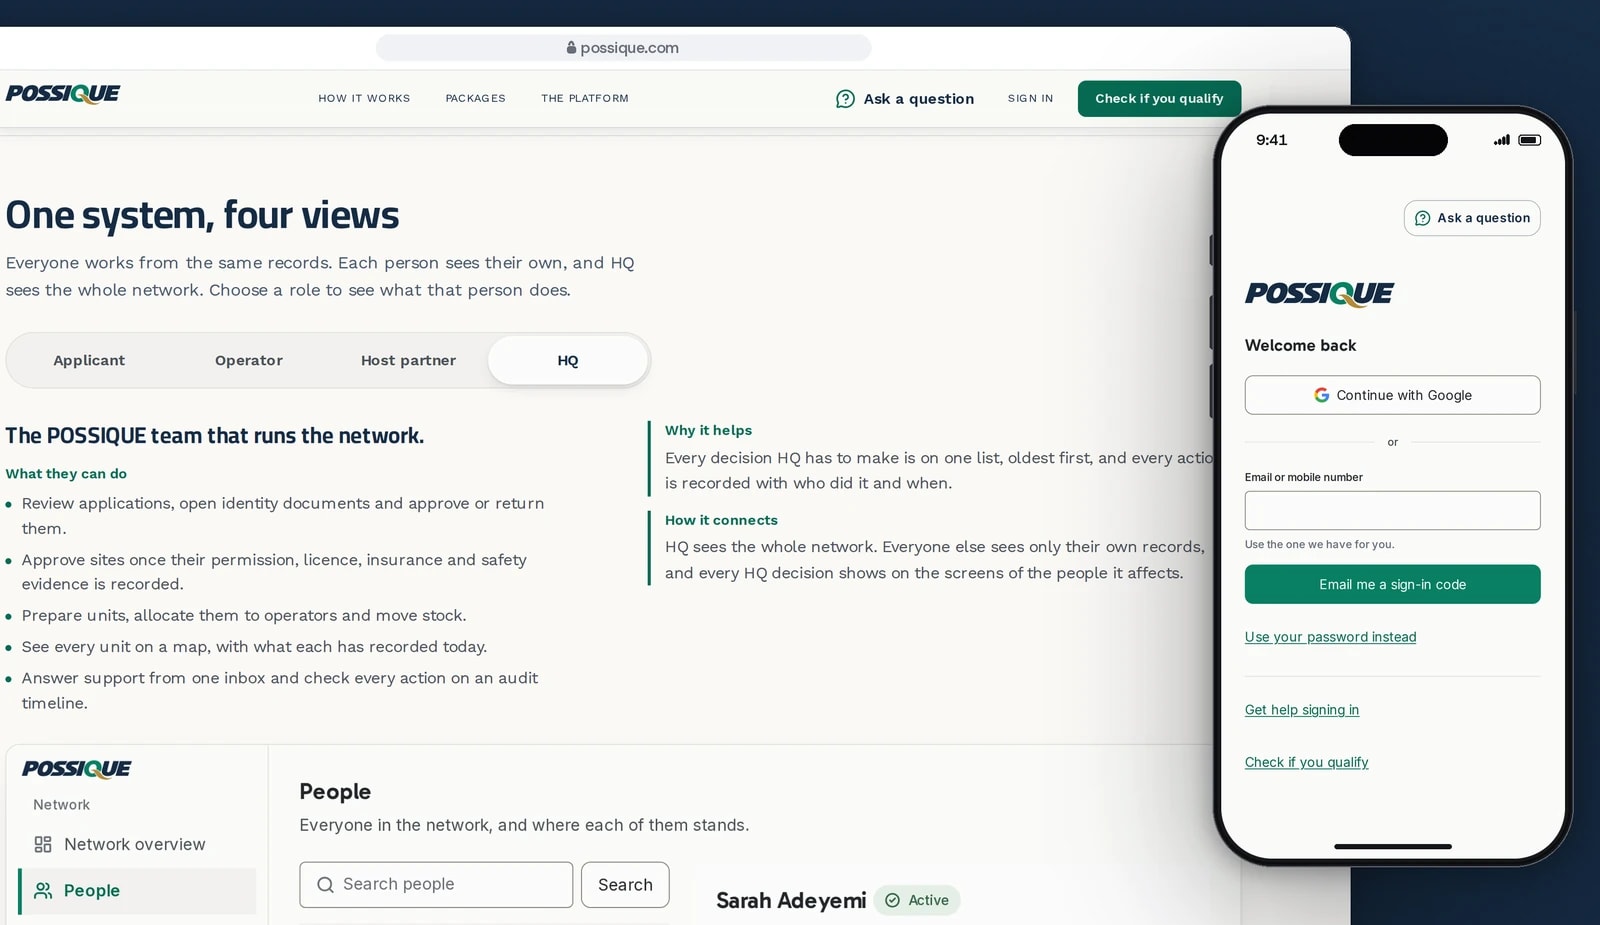
Task: Choose the HQ role tab
Action: point(568,360)
